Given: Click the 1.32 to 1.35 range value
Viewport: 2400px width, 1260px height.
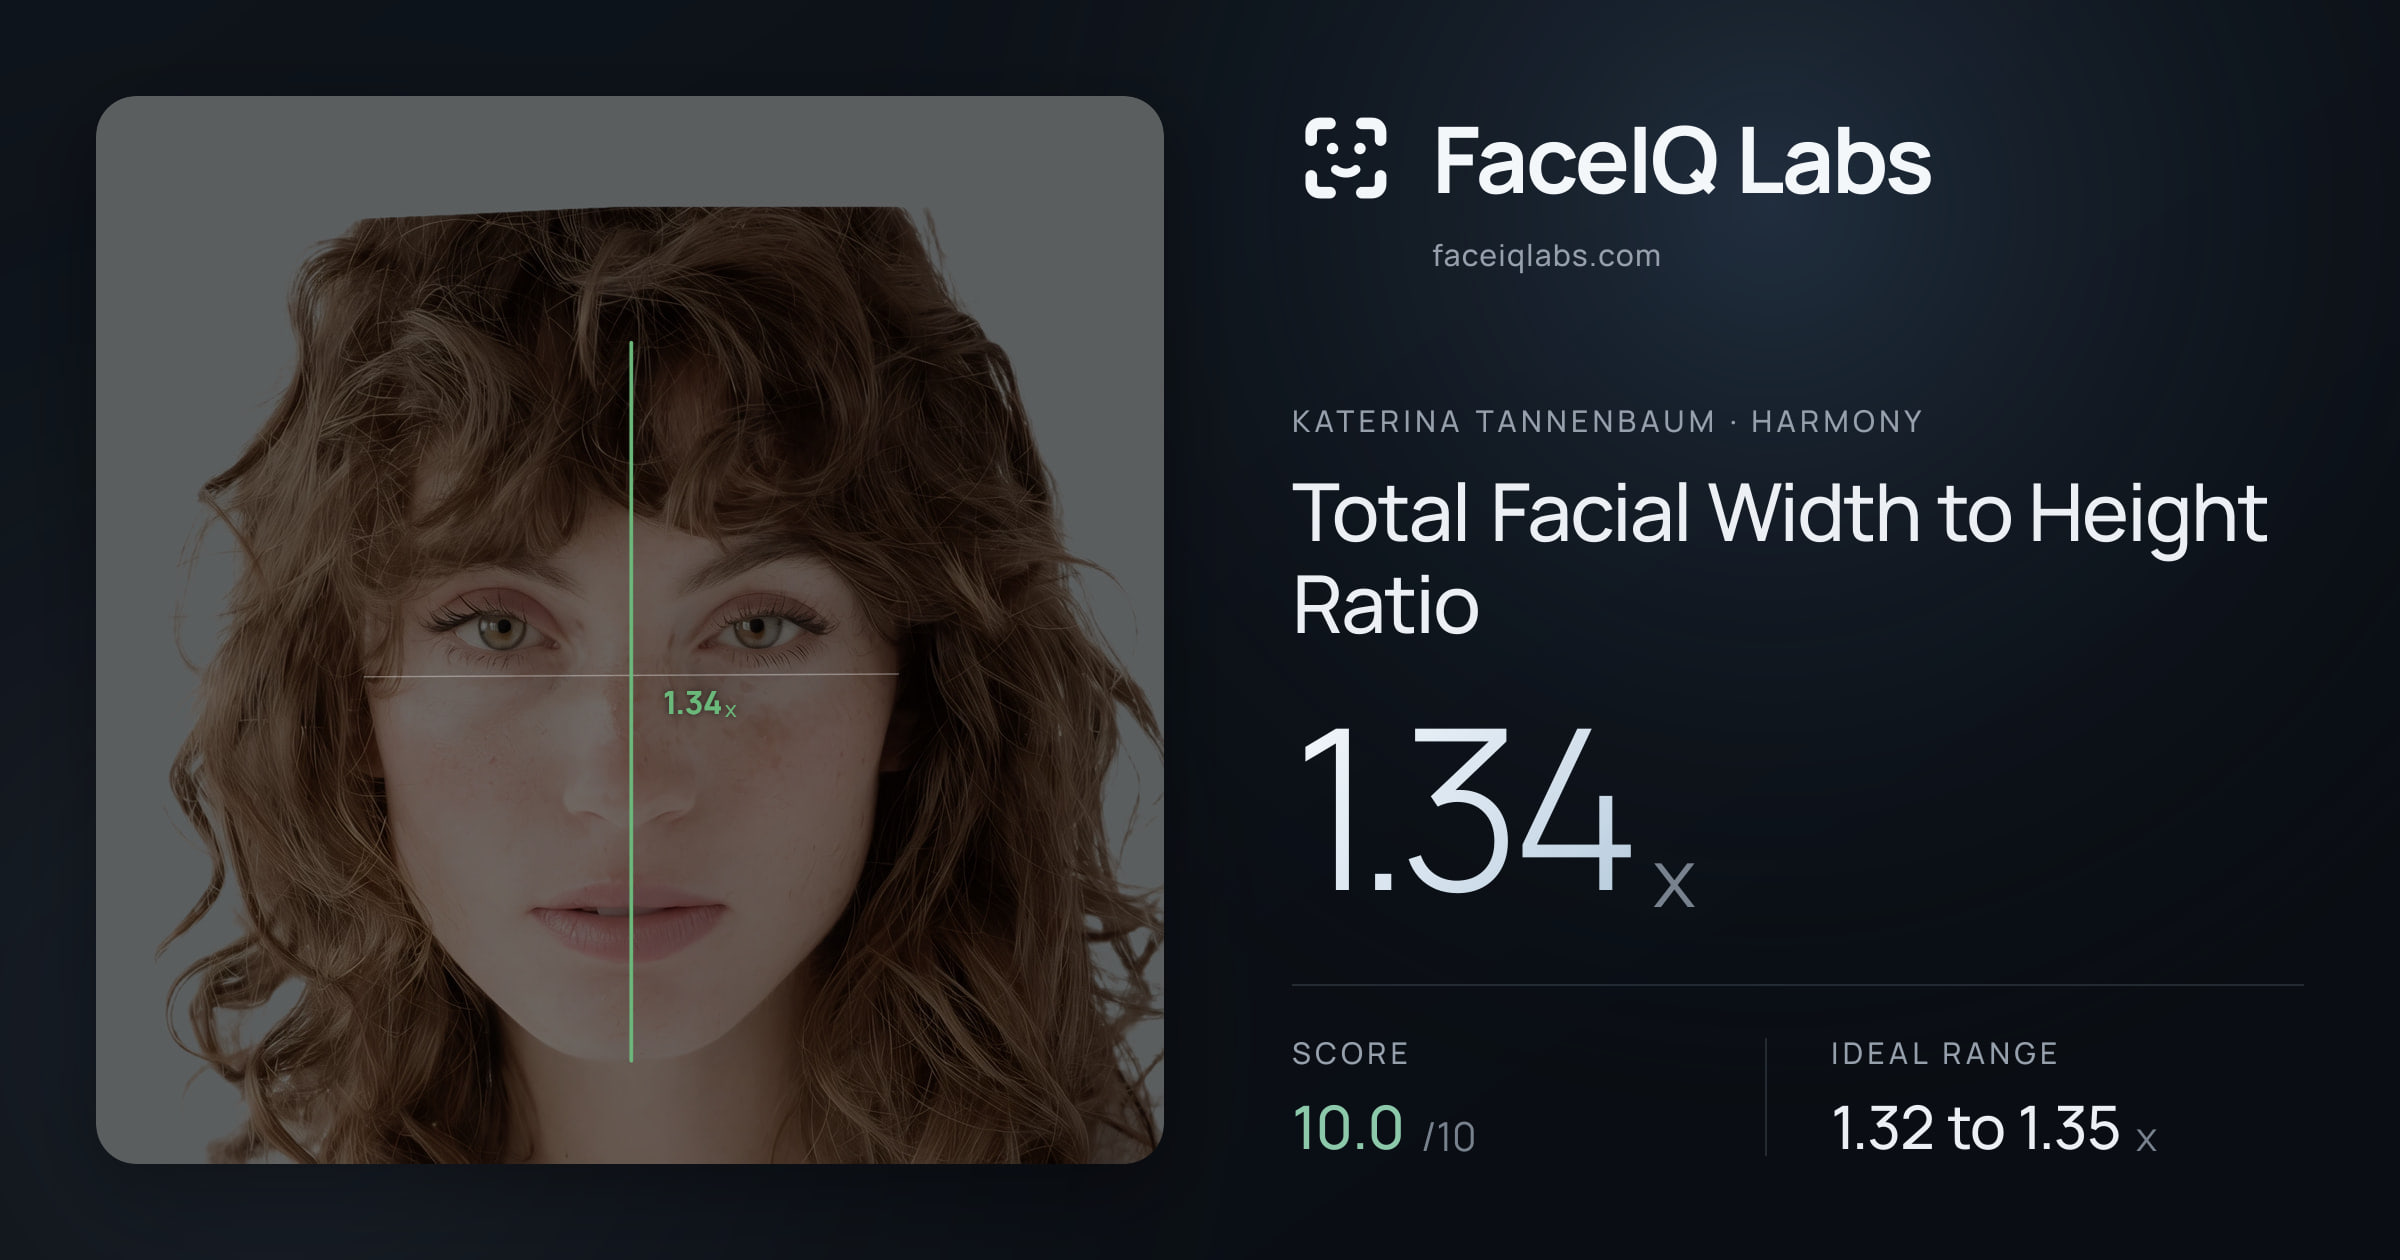Looking at the screenshot, I should (1994, 1129).
